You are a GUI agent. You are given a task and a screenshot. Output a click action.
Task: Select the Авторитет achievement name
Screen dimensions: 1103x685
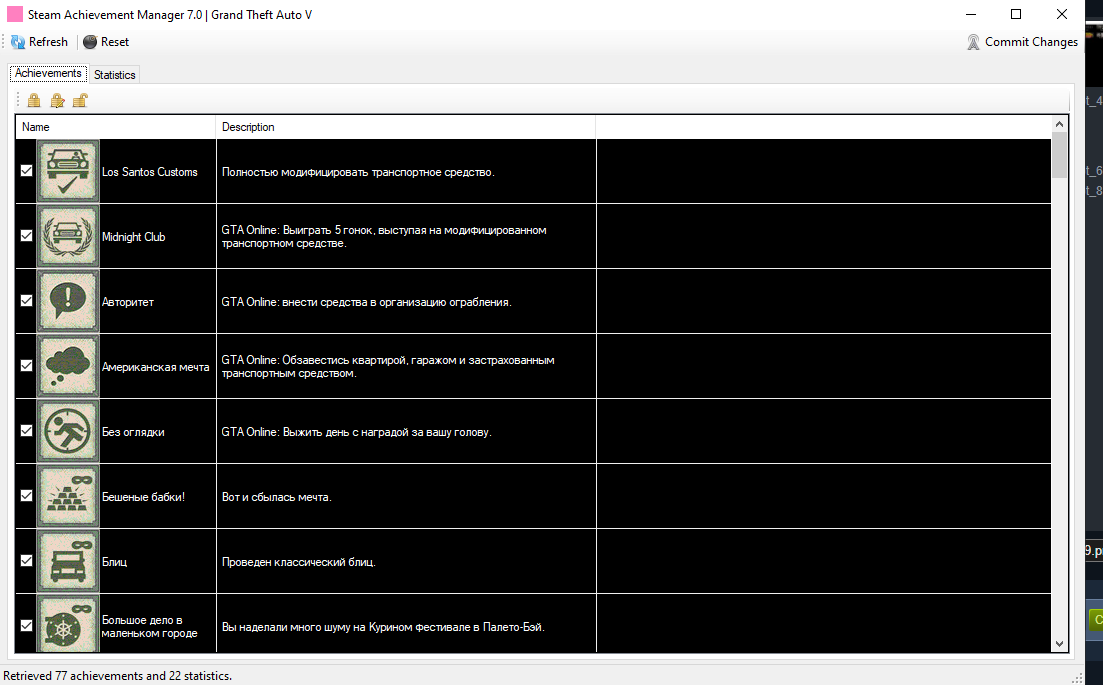click(x=127, y=302)
